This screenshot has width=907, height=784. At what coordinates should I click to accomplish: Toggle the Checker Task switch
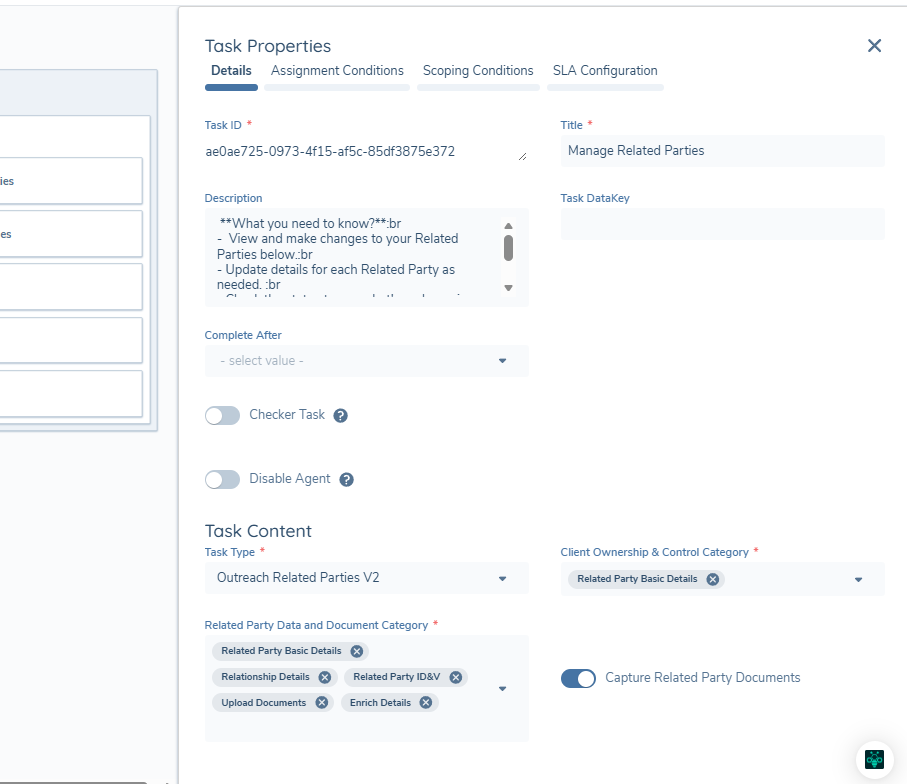[x=222, y=415]
